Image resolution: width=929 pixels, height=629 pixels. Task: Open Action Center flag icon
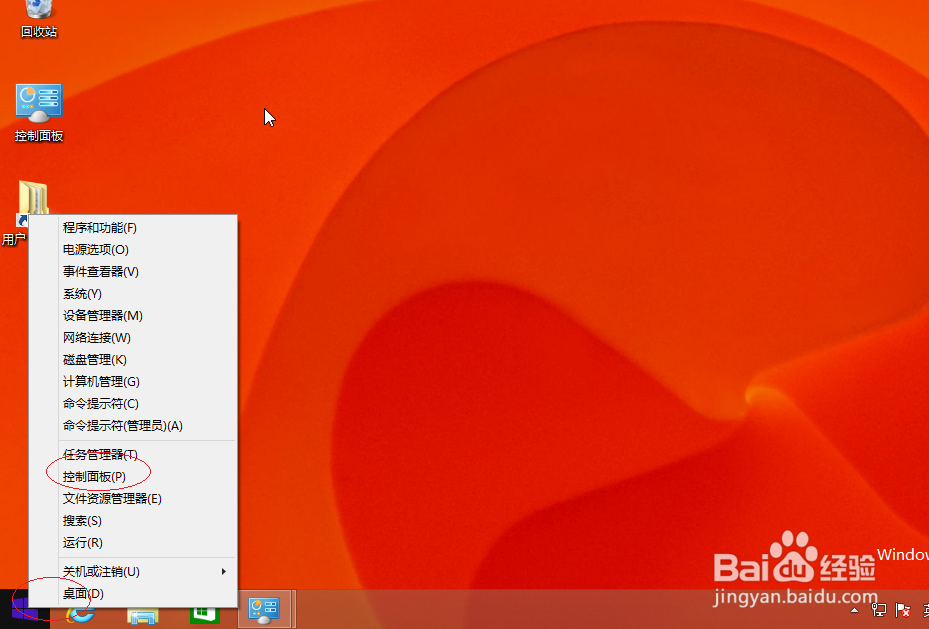tap(903, 609)
